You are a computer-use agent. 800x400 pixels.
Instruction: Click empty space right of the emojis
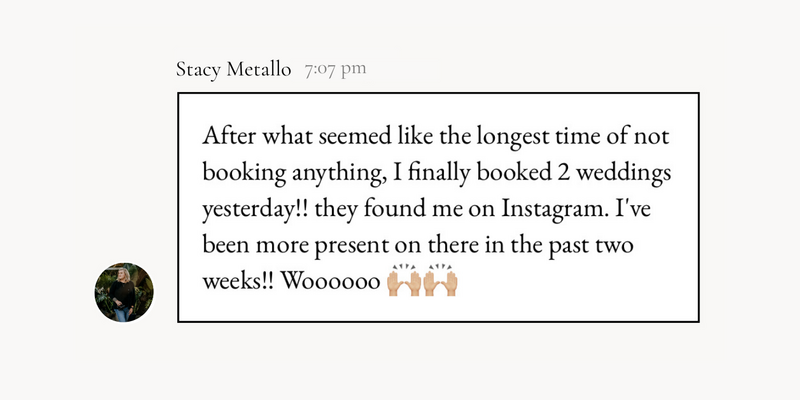[x=577, y=281]
